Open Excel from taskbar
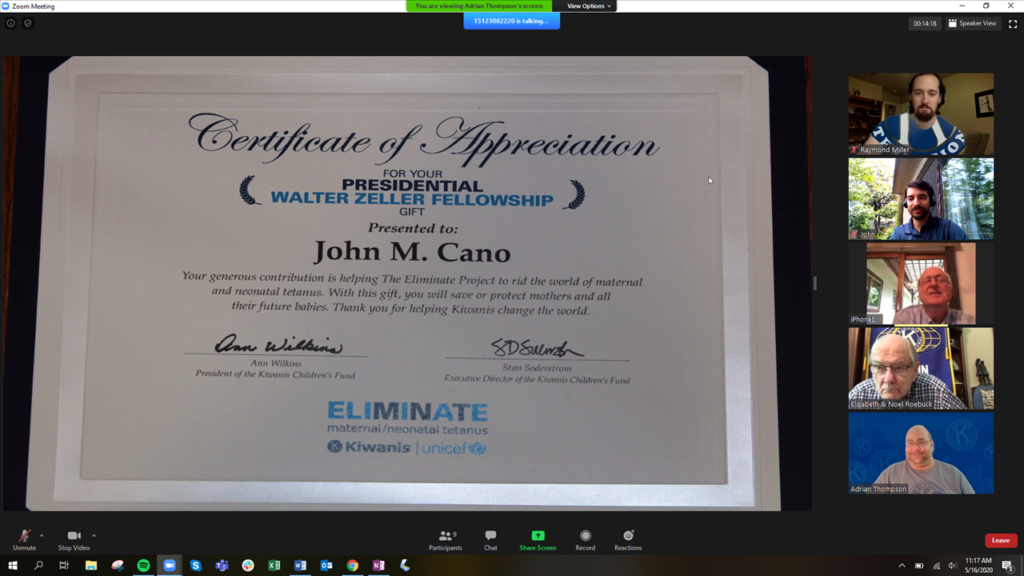The width and height of the screenshot is (1024, 576). click(x=274, y=566)
